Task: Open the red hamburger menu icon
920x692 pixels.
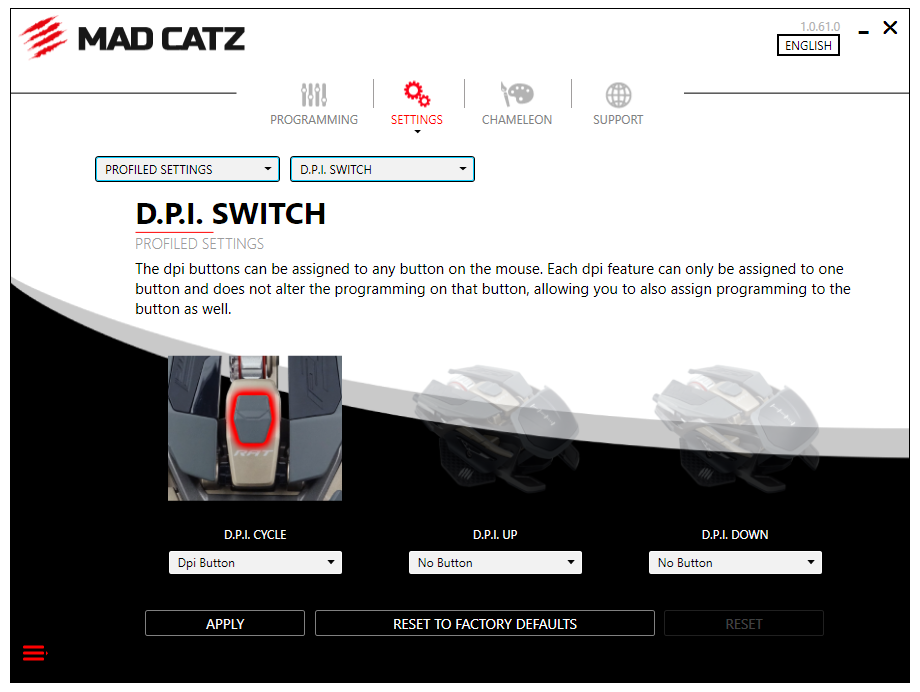Action: tap(35, 653)
